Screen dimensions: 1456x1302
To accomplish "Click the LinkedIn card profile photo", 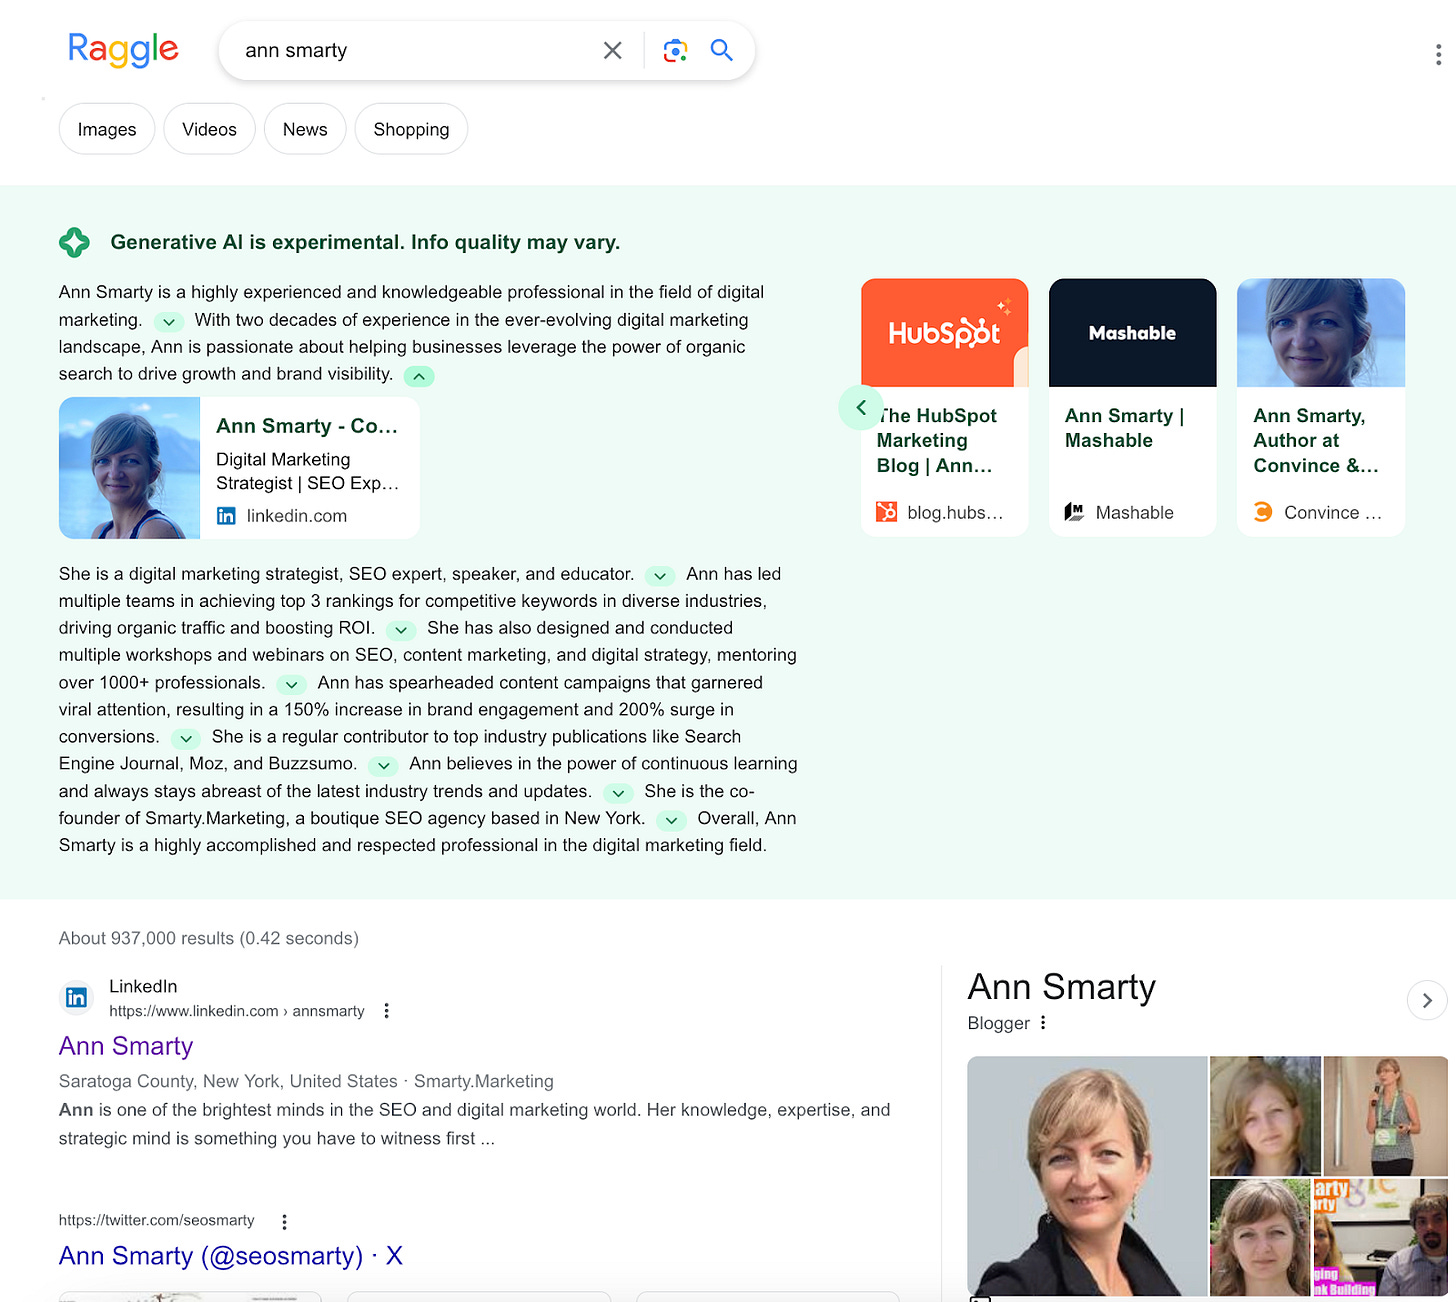I will 130,468.
